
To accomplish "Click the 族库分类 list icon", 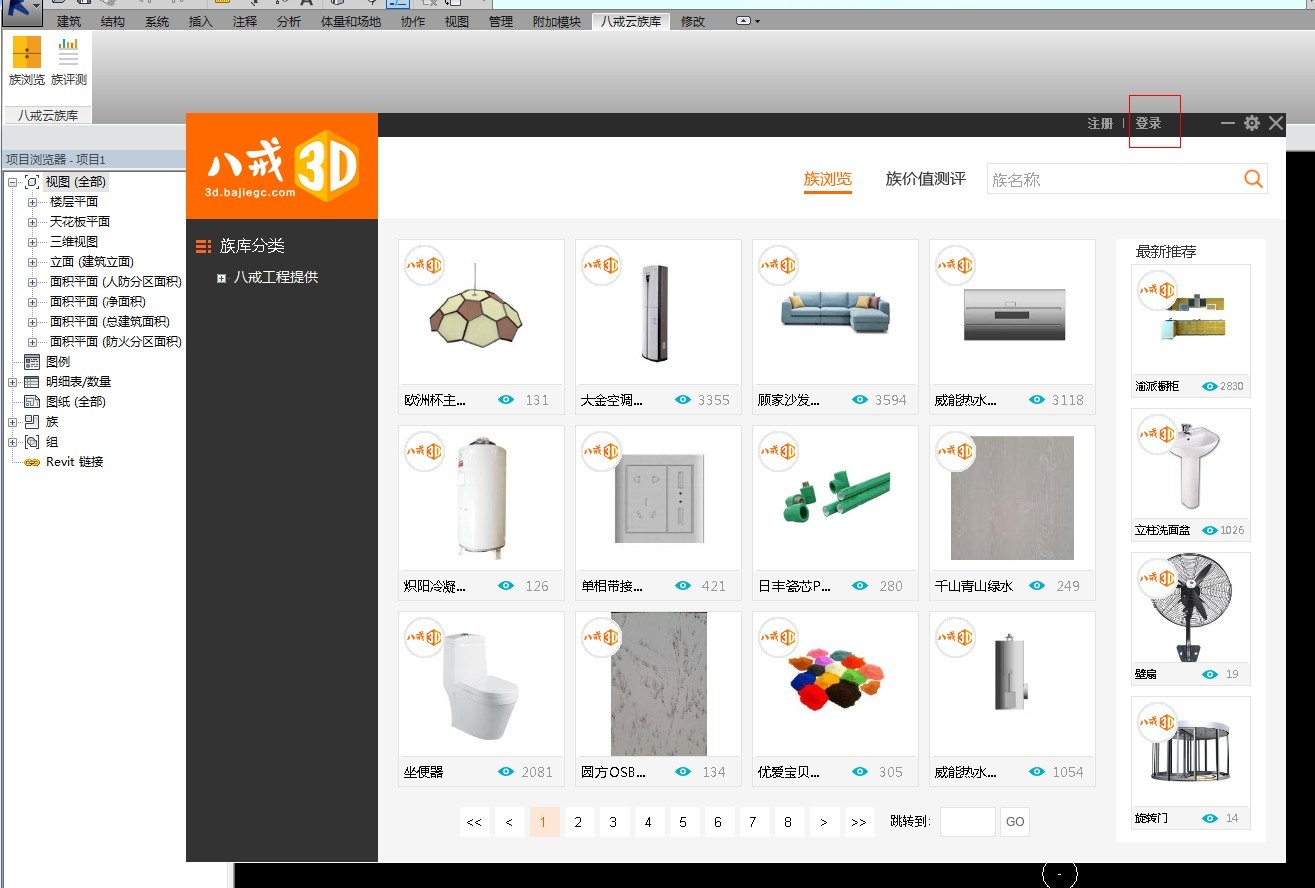I will [x=206, y=246].
